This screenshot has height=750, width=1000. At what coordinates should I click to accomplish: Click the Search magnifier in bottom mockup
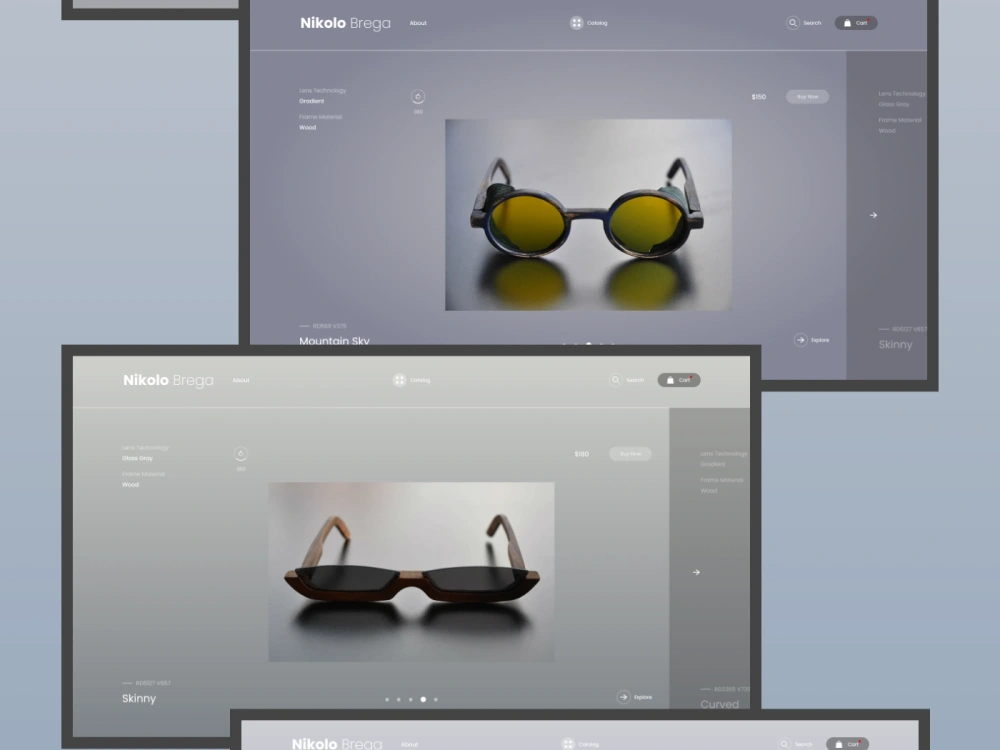point(784,744)
